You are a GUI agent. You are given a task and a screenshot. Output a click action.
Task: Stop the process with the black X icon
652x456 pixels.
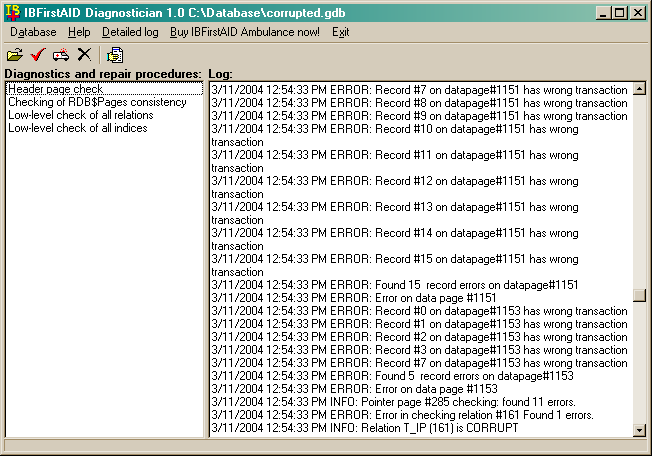click(x=84, y=54)
